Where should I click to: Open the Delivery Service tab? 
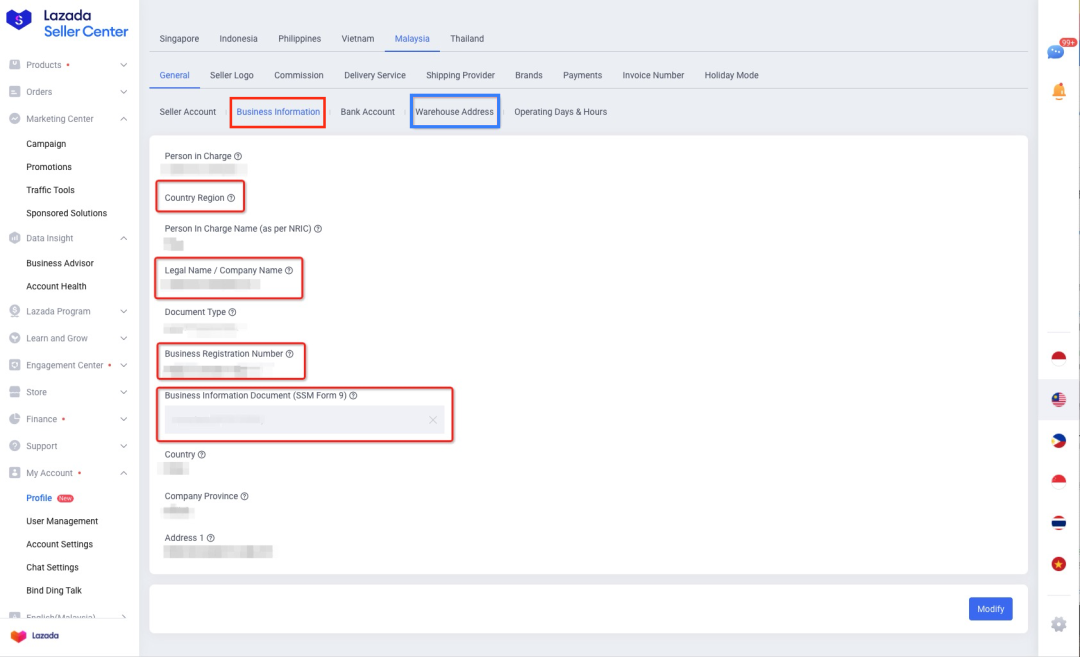pos(375,75)
